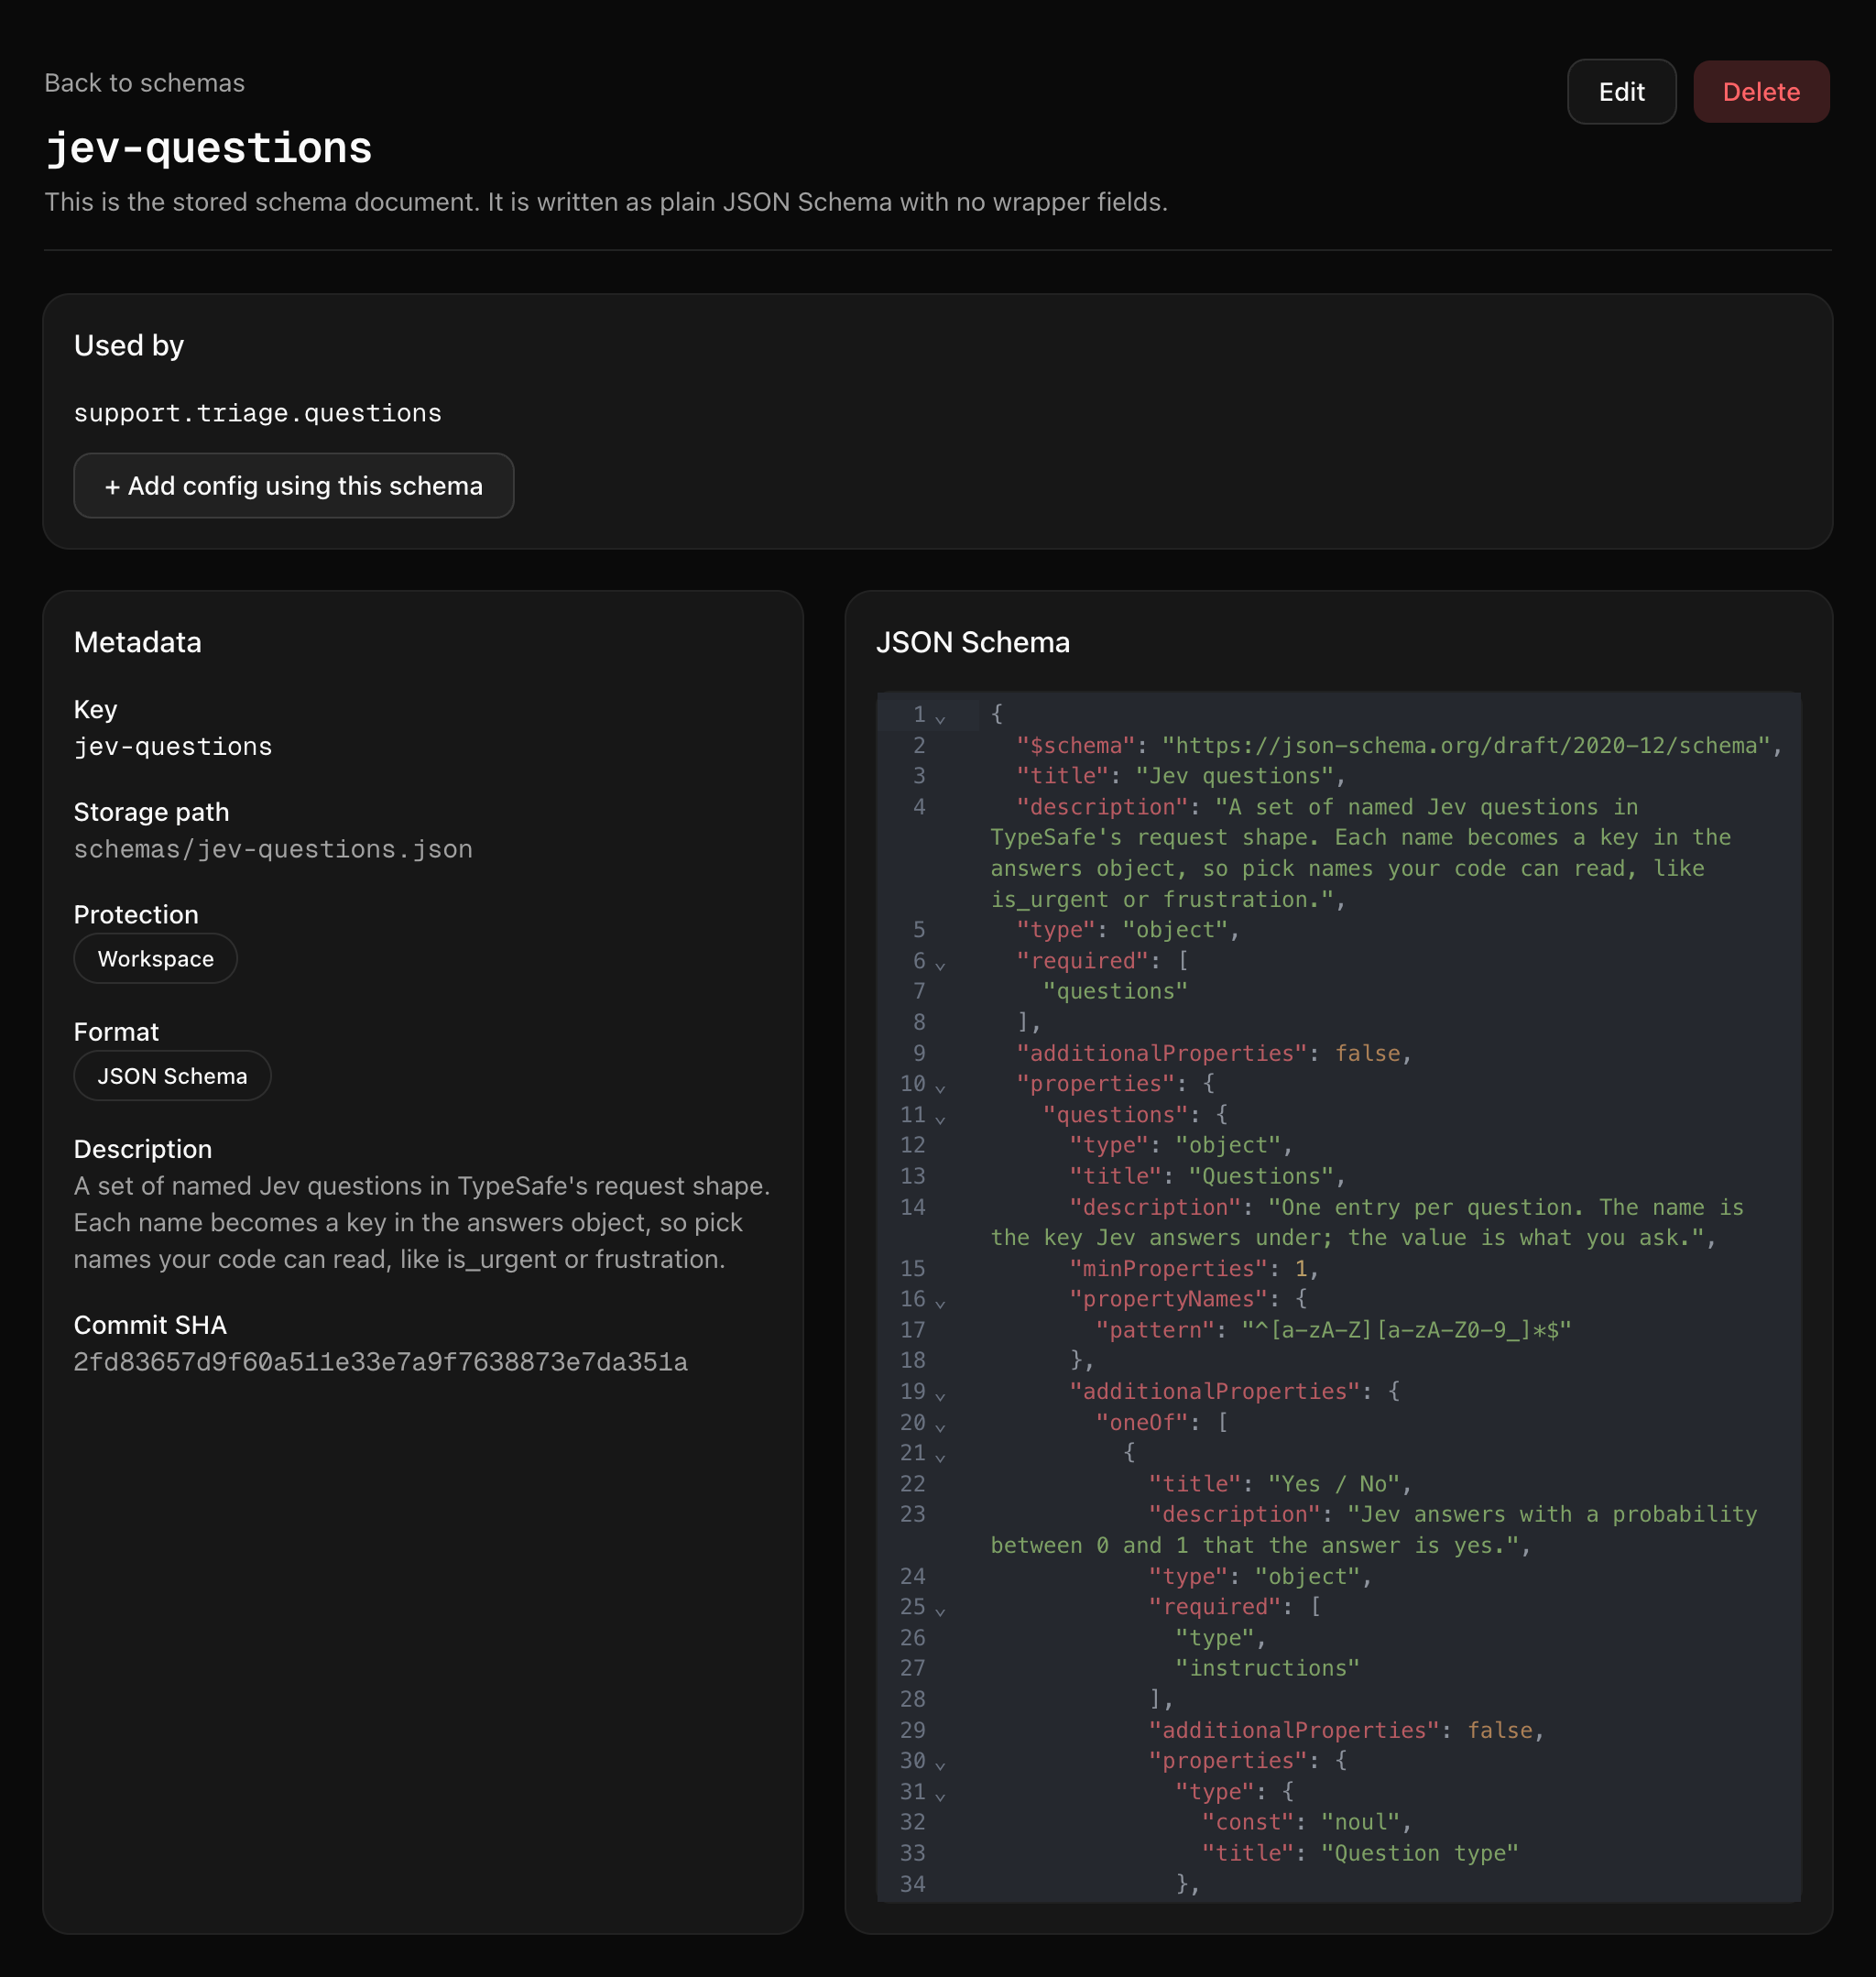1876x1977 pixels.
Task: Click storage path schemas/jev-questions.json
Action: tap(273, 849)
